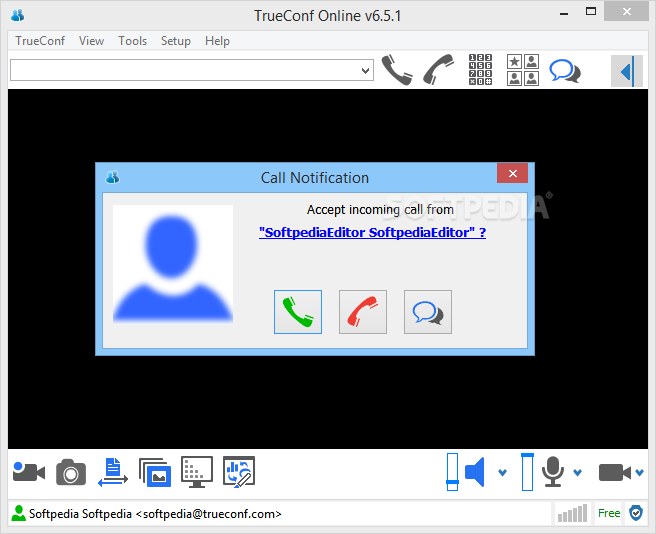The width and height of the screenshot is (656, 534).
Task: Reject the call with the red phone
Action: point(363,312)
